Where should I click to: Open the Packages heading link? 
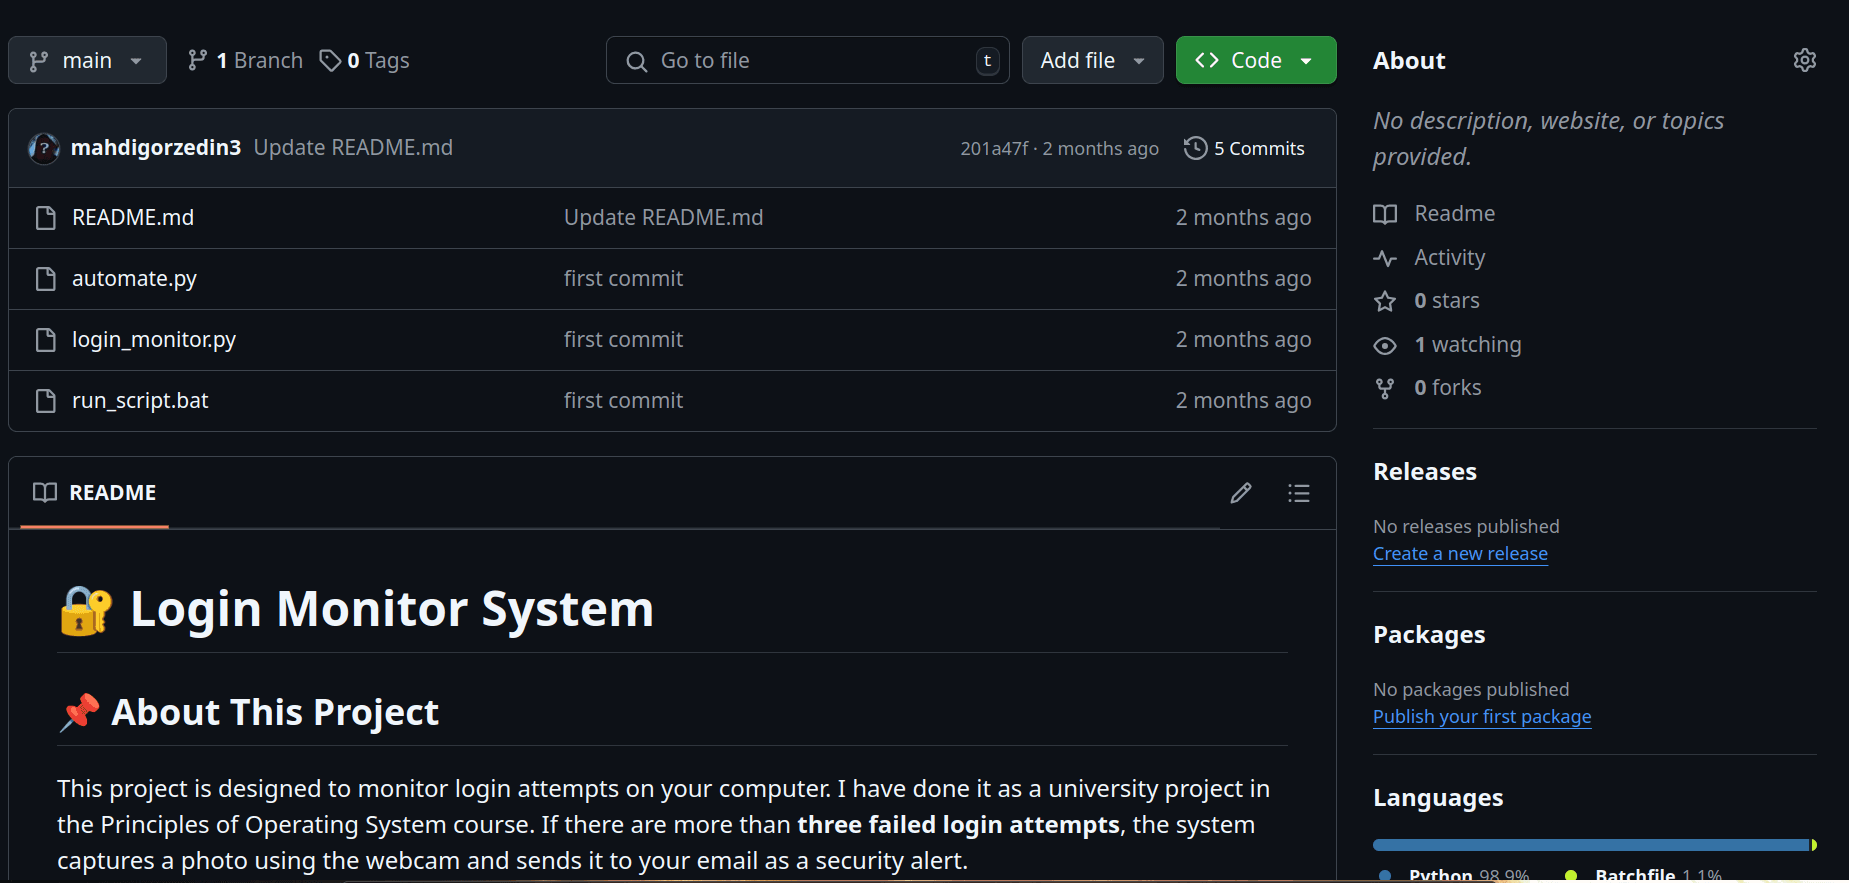(x=1429, y=634)
